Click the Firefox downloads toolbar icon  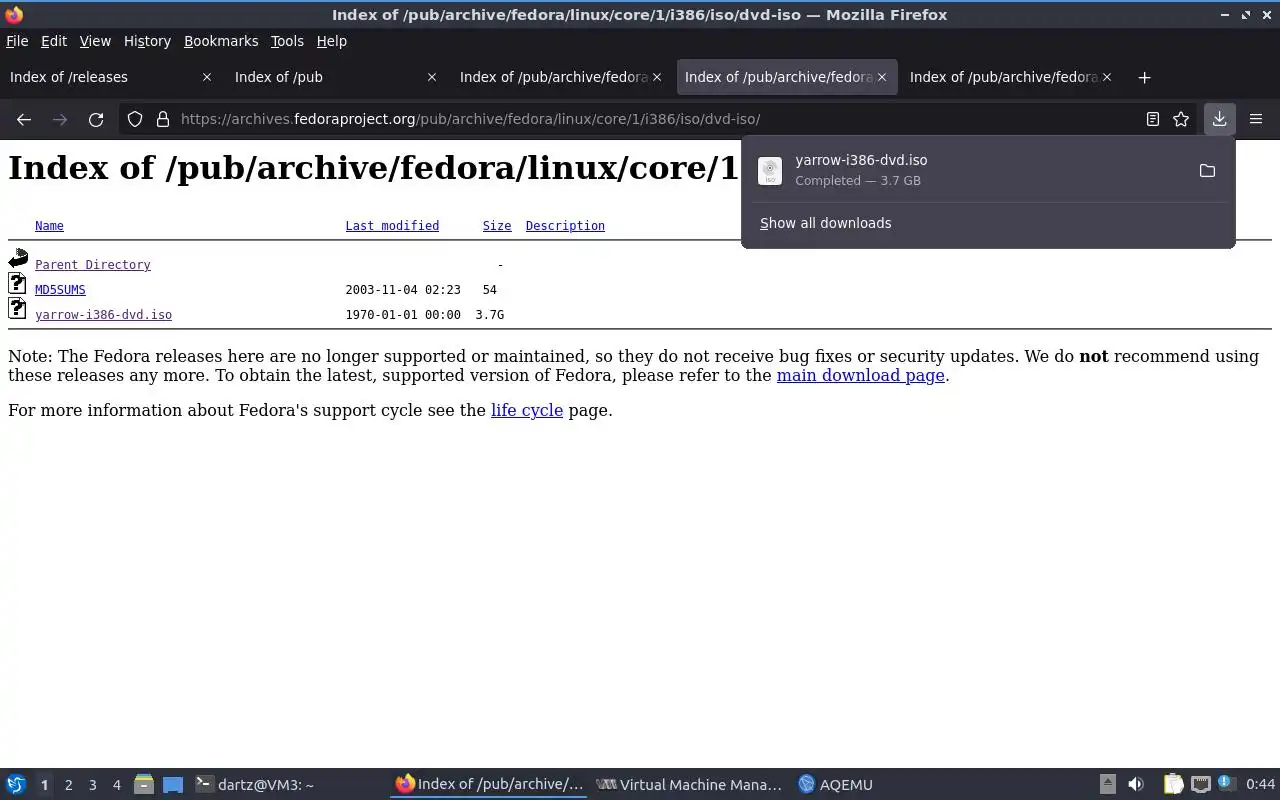click(x=1219, y=119)
